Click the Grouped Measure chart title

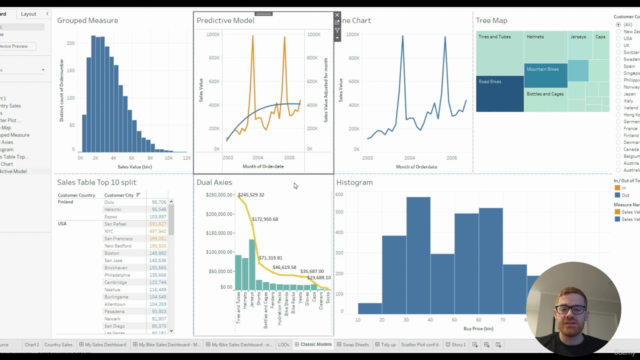(x=87, y=20)
